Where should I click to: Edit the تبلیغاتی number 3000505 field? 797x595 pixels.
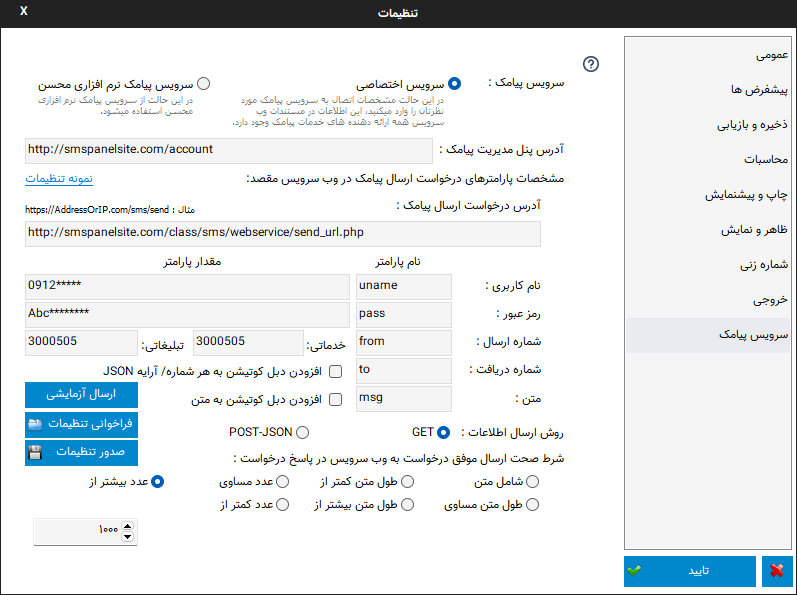tap(81, 343)
